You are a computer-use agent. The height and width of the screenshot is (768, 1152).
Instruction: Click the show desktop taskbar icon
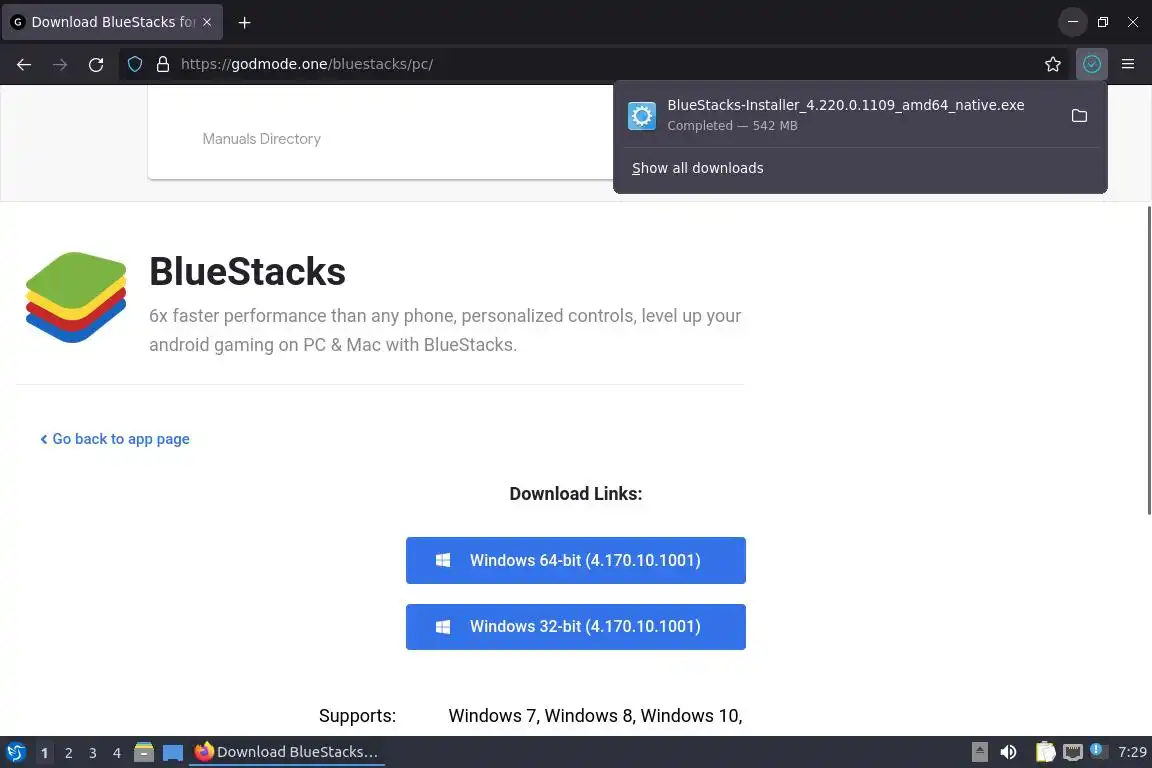[173, 753]
